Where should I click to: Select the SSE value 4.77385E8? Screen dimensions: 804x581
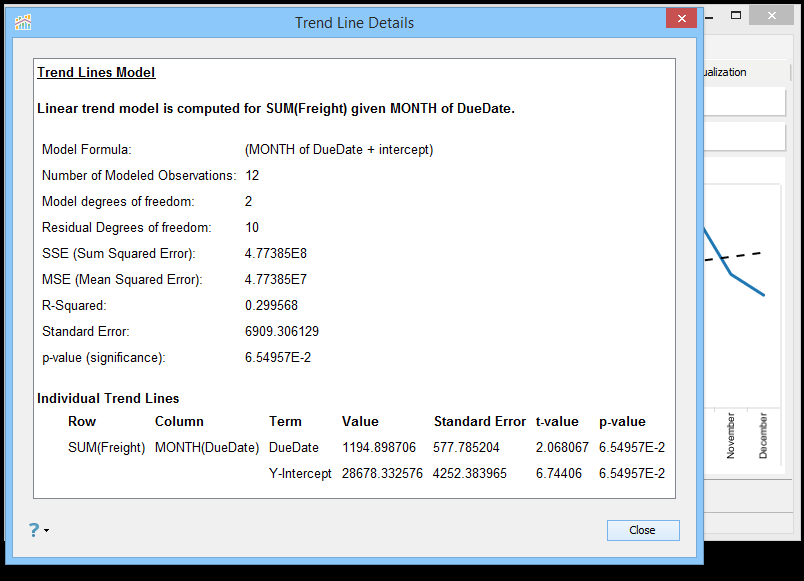(276, 254)
